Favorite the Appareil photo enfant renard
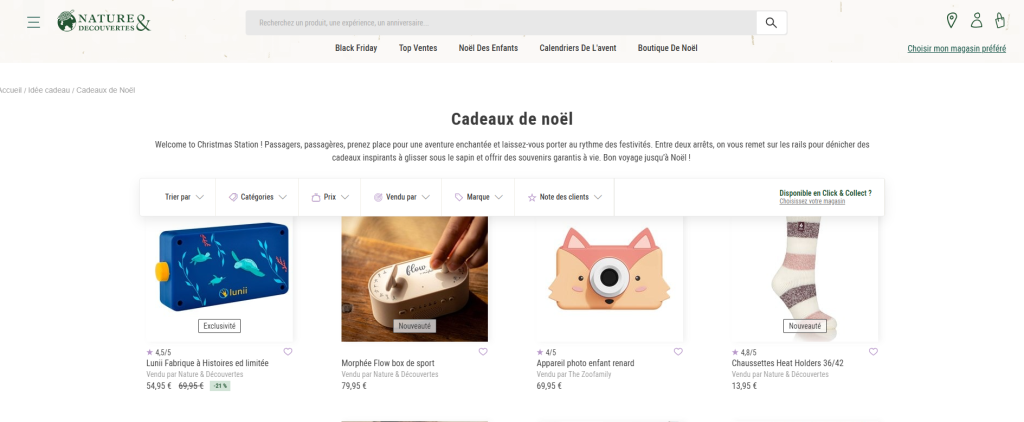Image resolution: width=1024 pixels, height=422 pixels. tap(678, 351)
